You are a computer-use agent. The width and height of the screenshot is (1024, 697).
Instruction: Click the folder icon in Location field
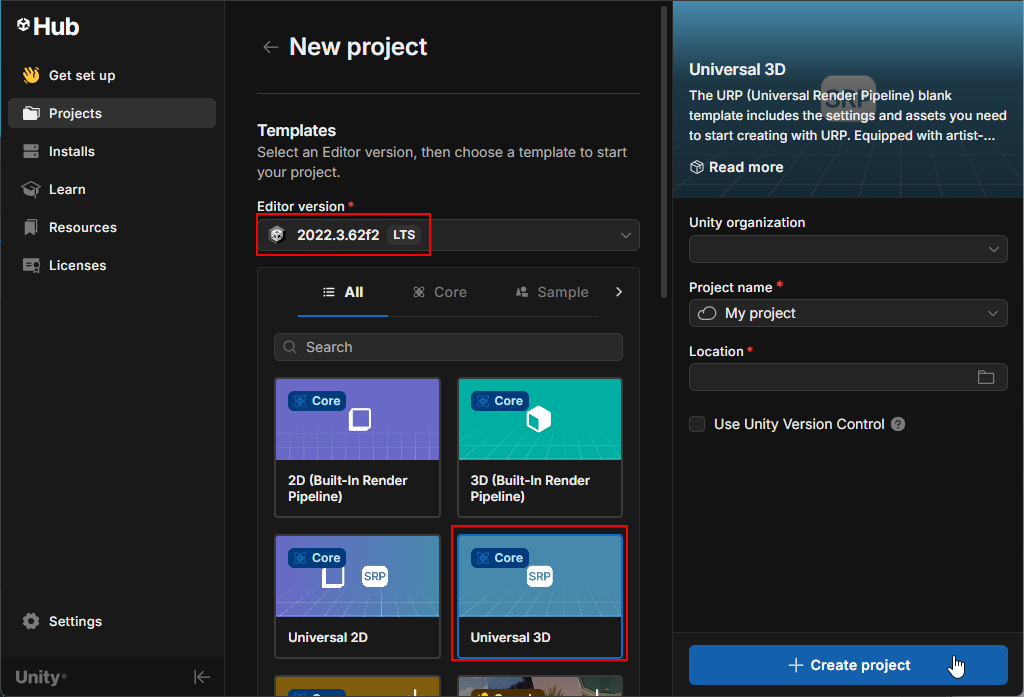[986, 377]
